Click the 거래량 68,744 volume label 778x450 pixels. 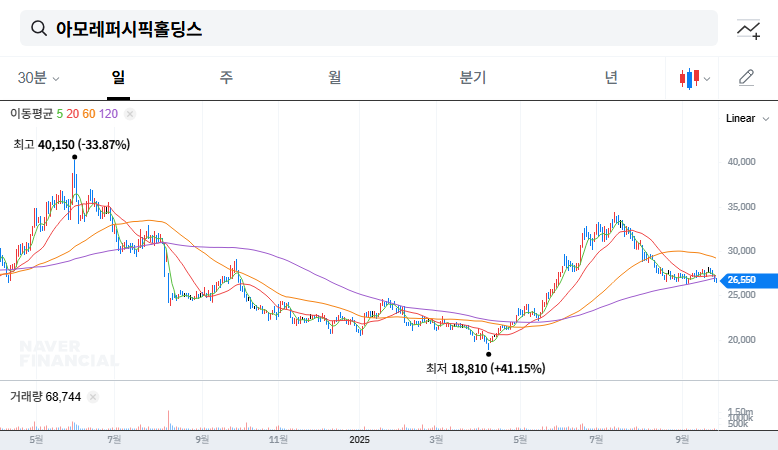pyautogui.click(x=46, y=397)
